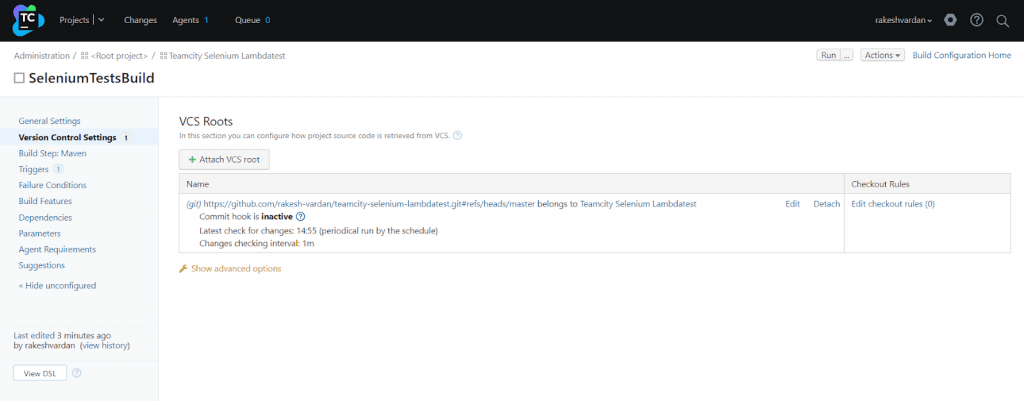Select Build Step: Maven in sidebar
Viewport: 1024px width, 401px height.
[53, 153]
